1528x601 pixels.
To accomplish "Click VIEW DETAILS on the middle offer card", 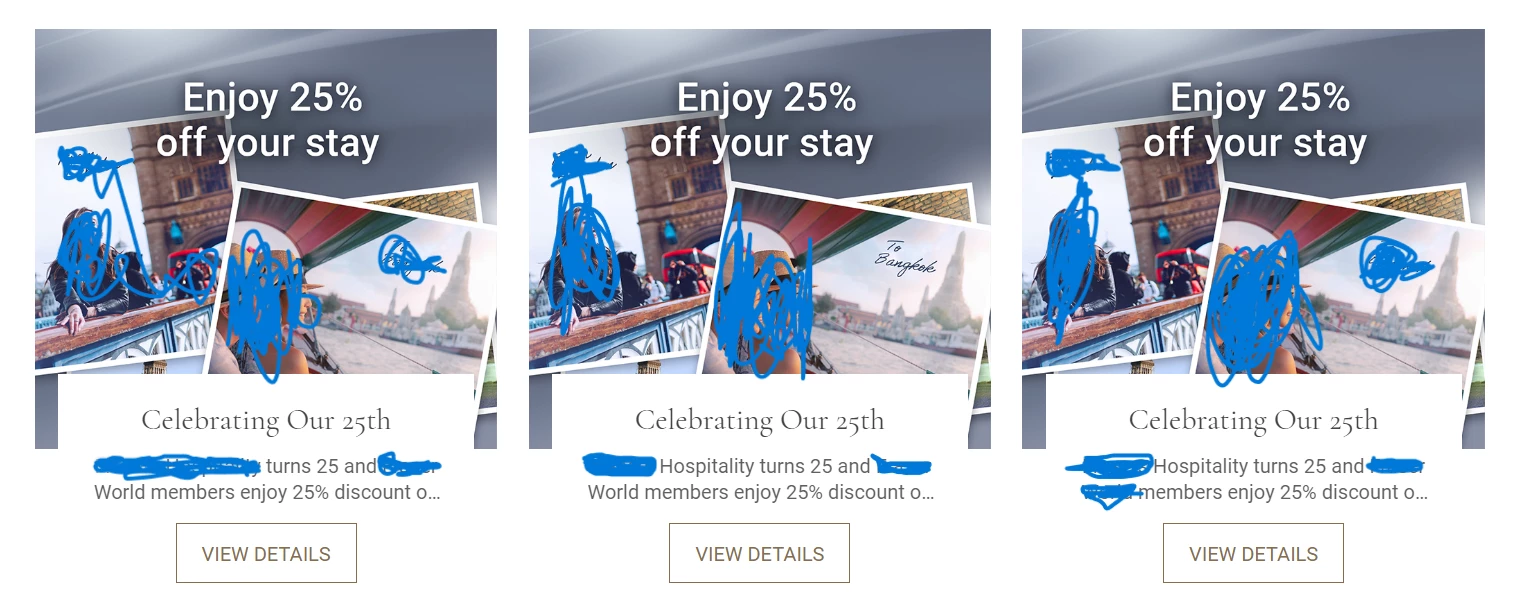I will (759, 553).
